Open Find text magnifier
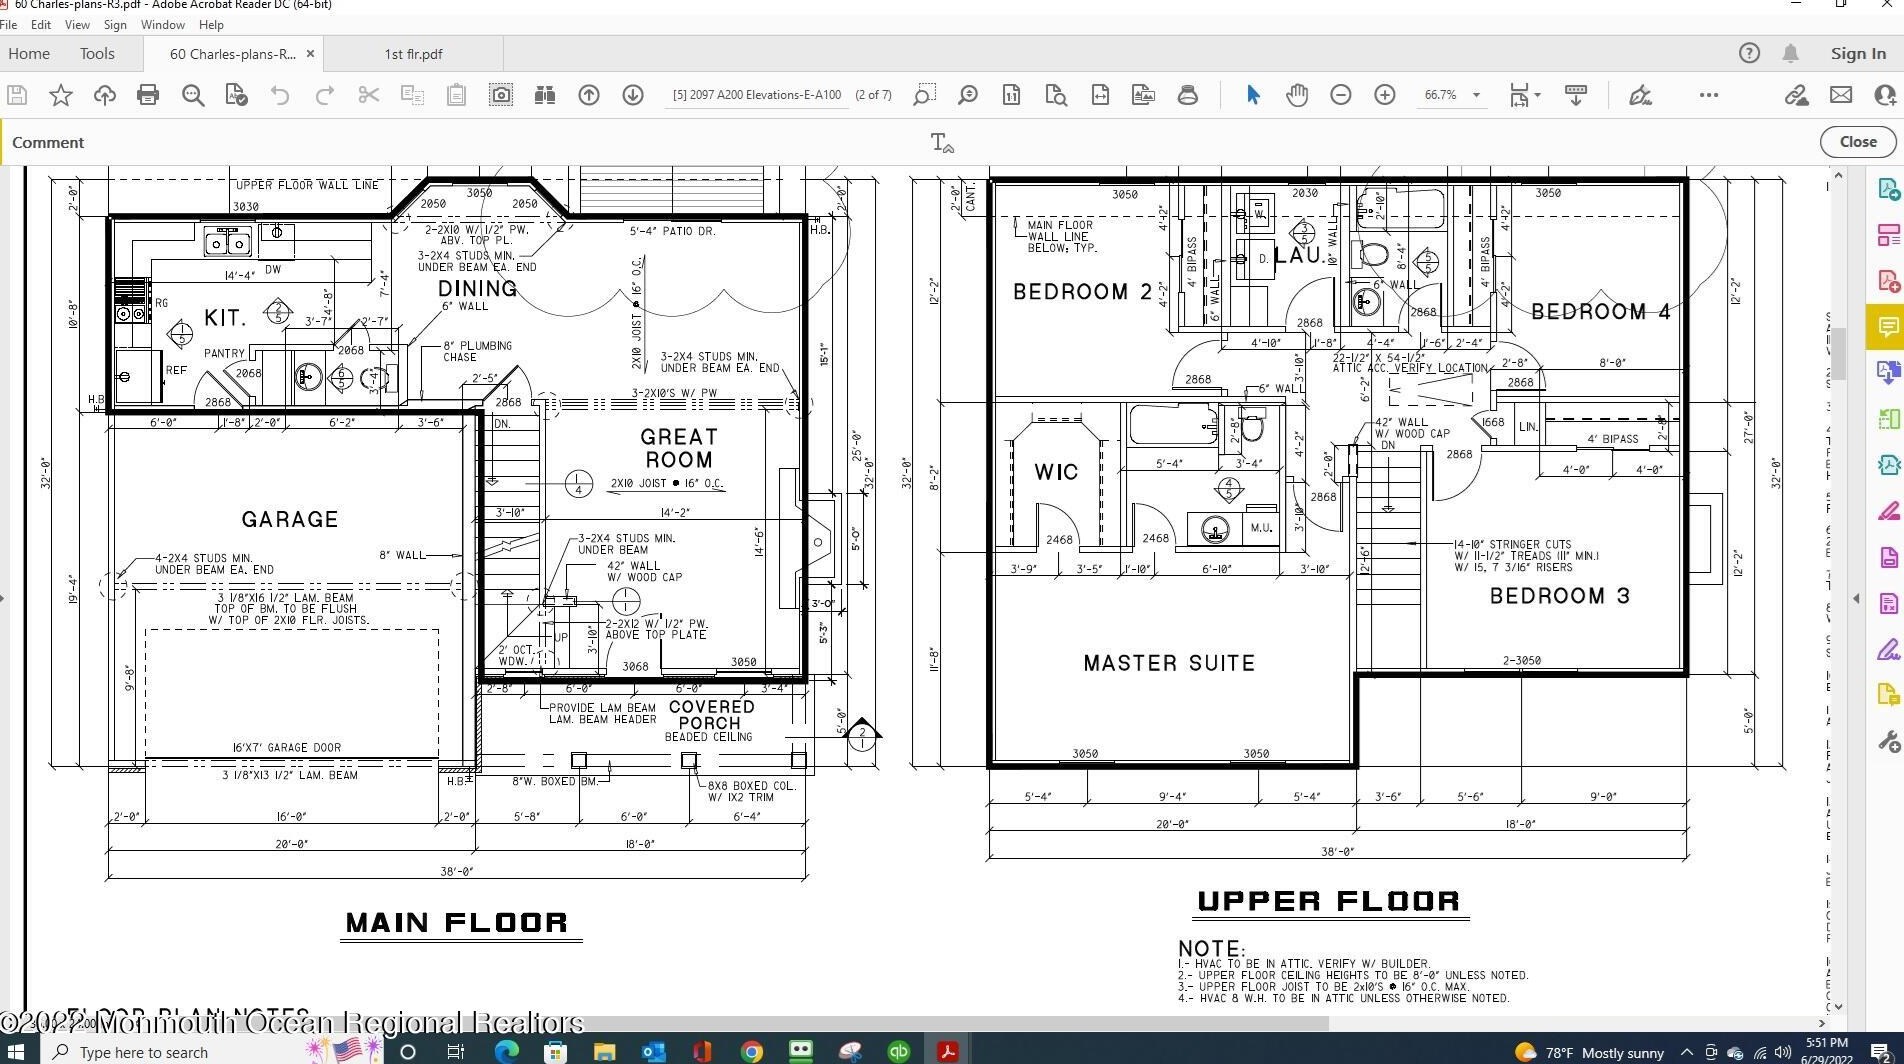1904x1064 pixels. (x=193, y=95)
